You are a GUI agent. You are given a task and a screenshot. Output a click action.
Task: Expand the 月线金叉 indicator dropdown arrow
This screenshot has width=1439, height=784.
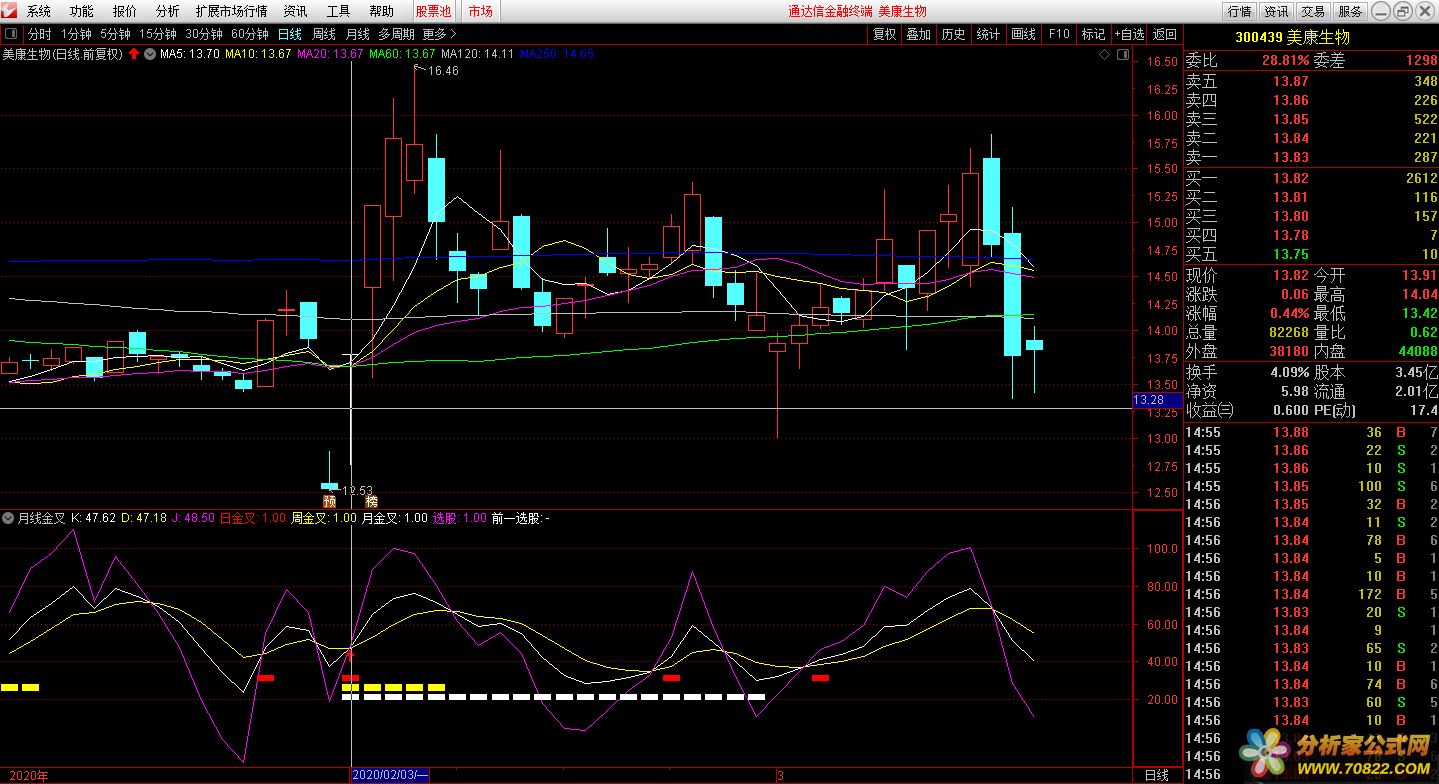click(9, 518)
